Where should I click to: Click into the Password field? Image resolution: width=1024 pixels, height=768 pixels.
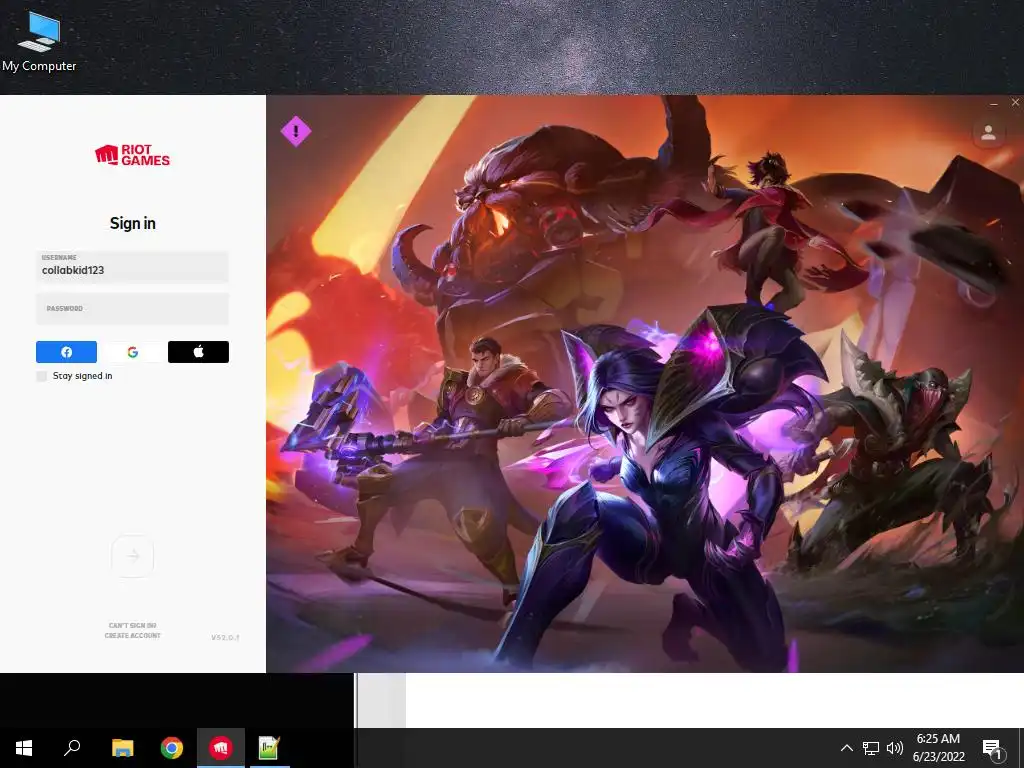point(133,308)
